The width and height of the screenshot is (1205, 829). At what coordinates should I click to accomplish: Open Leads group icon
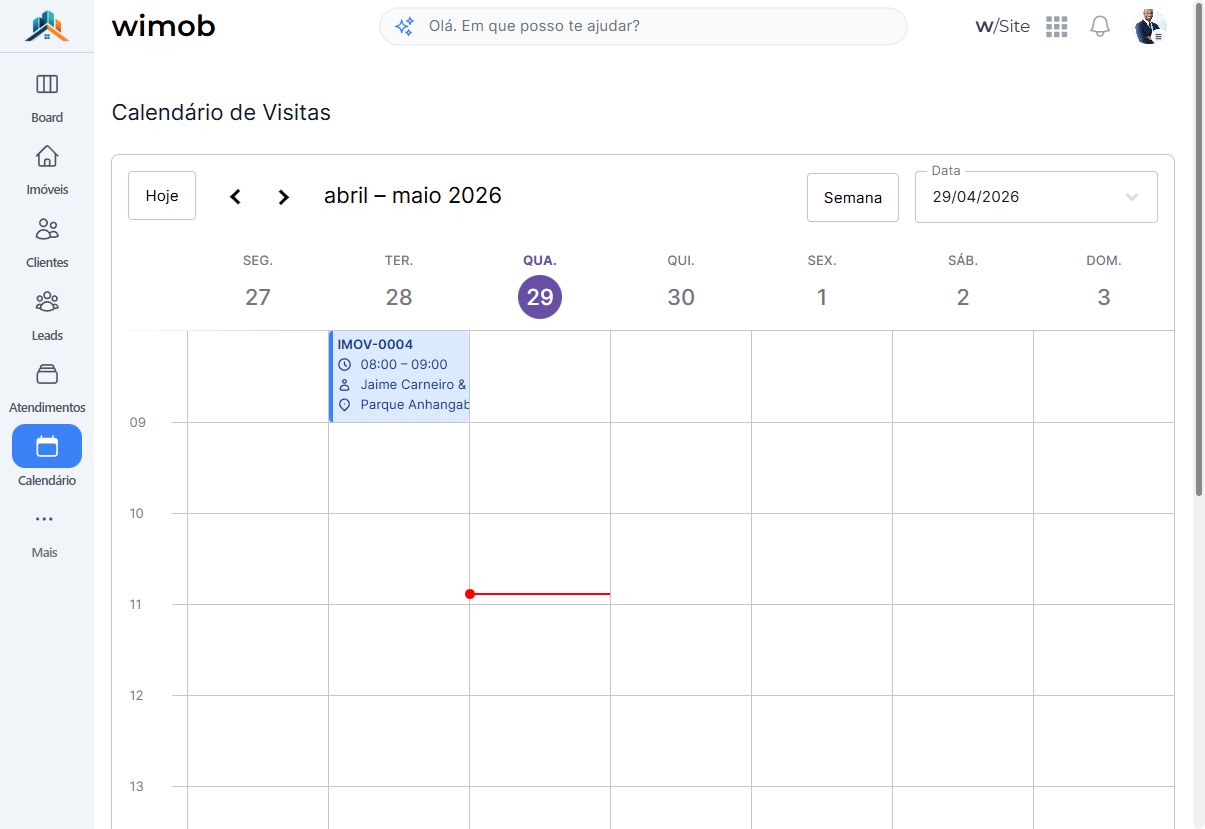tap(47, 302)
